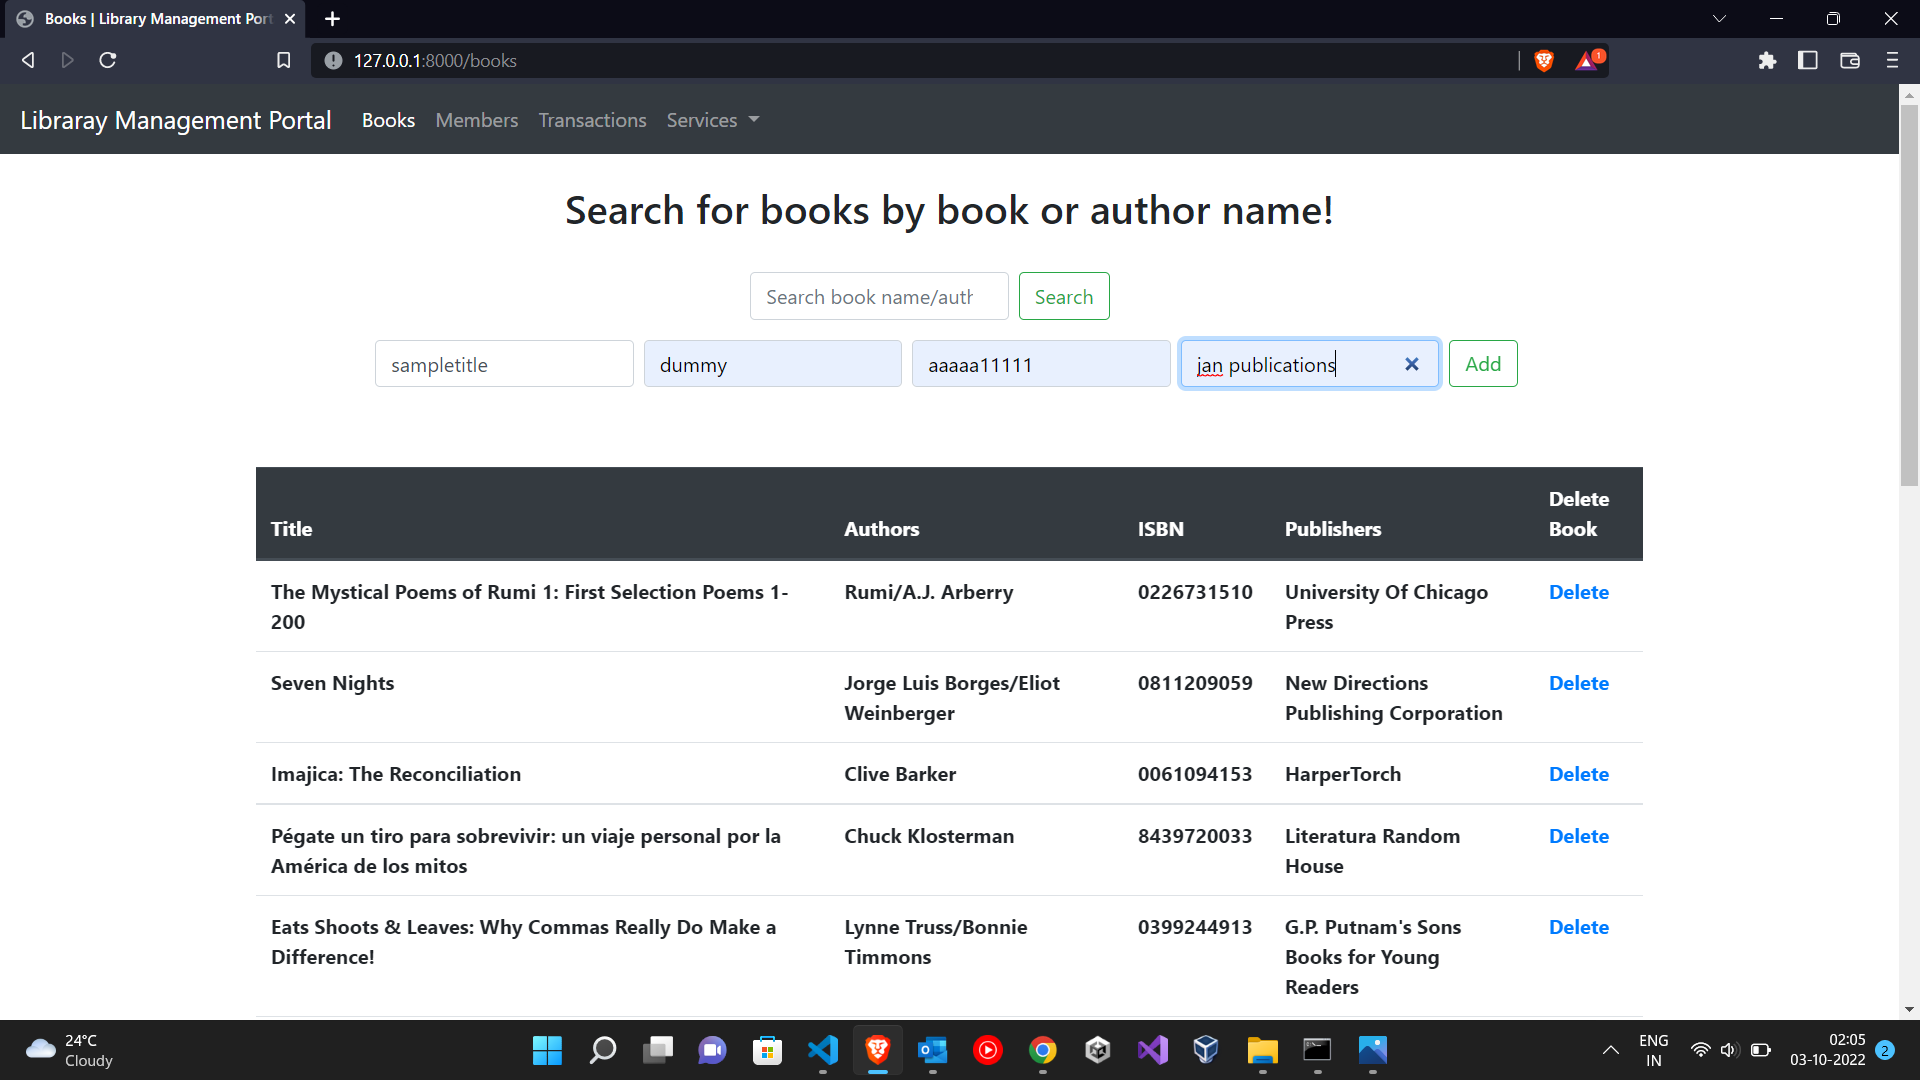The width and height of the screenshot is (1920, 1080).
Task: Clear the publisher field using the X icon
Action: (1411, 364)
